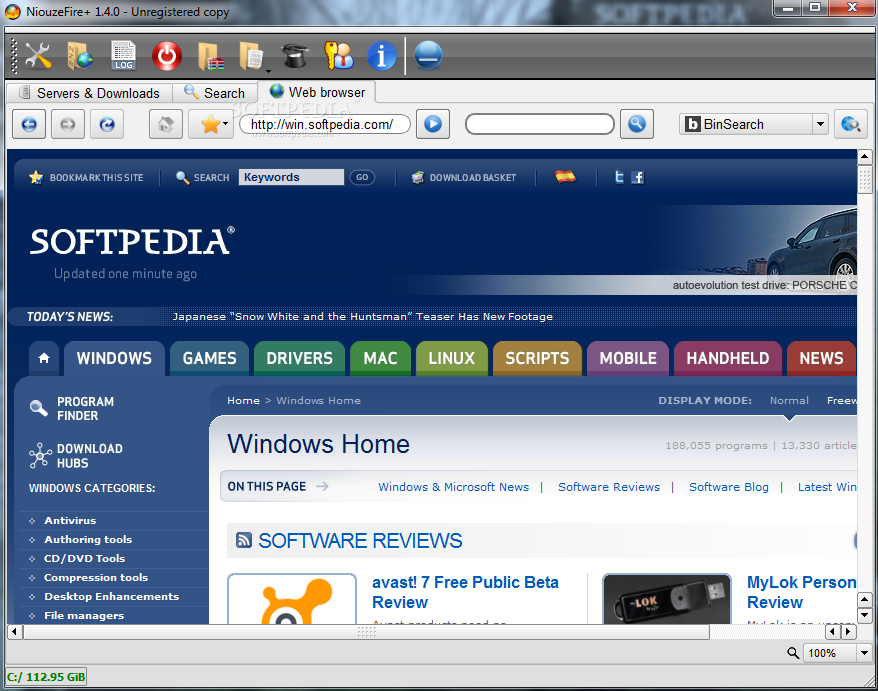Click the Twitter icon
Screen dimensions: 878x691
click(619, 178)
